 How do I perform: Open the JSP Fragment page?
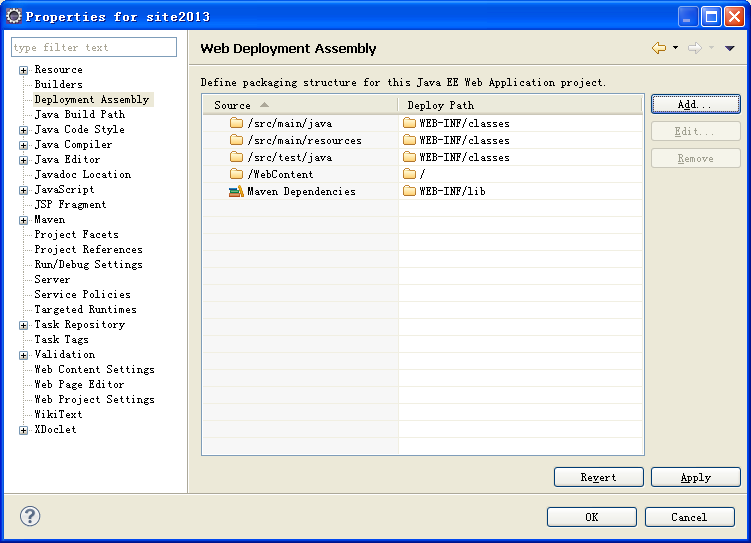(x=70, y=204)
